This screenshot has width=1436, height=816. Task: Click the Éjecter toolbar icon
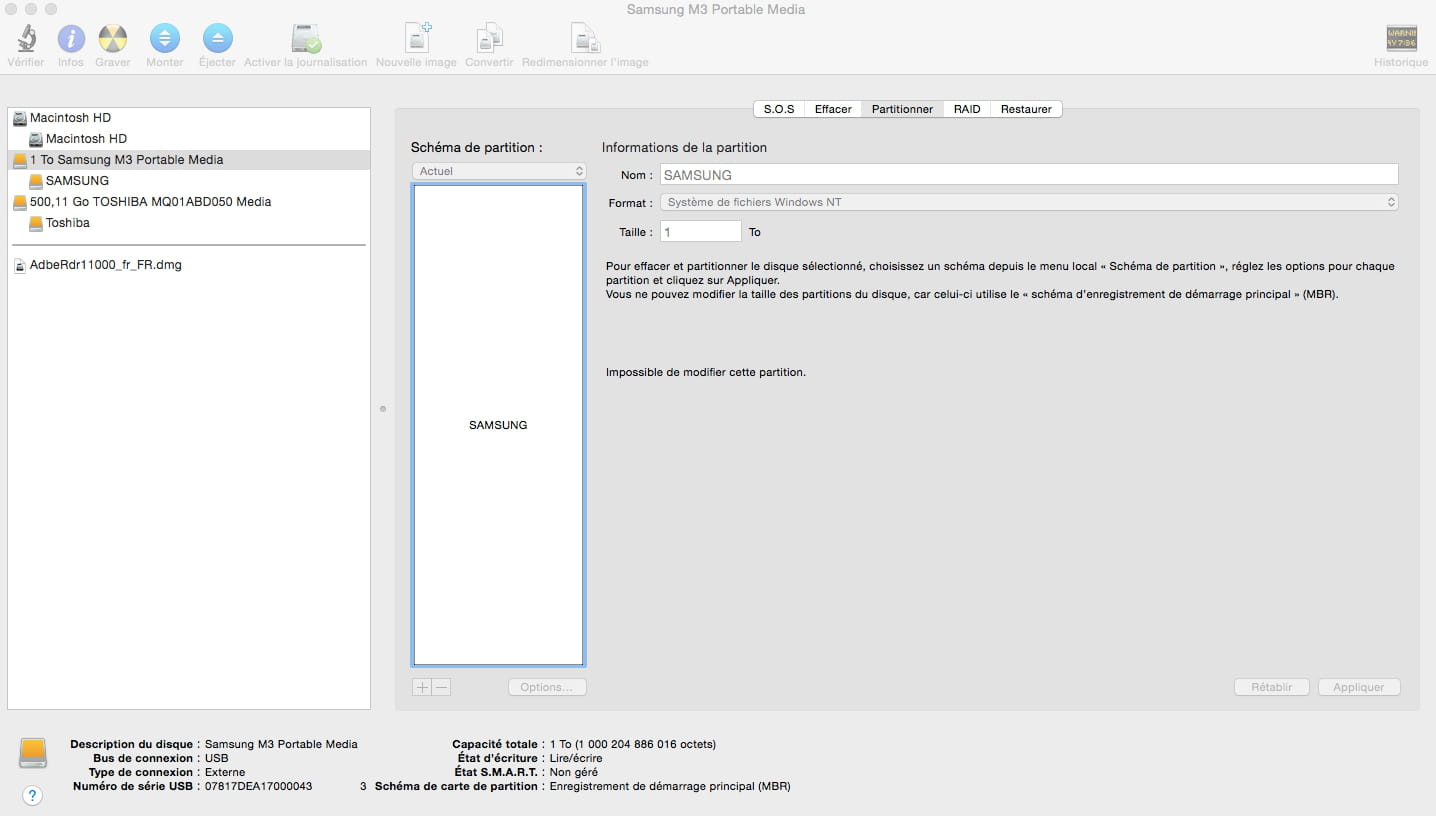(217, 39)
